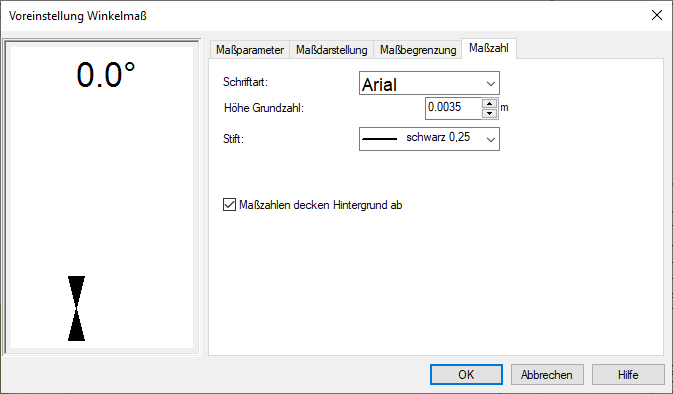The height and width of the screenshot is (394, 673).
Task: Confirm with the OK button
Action: [466, 375]
